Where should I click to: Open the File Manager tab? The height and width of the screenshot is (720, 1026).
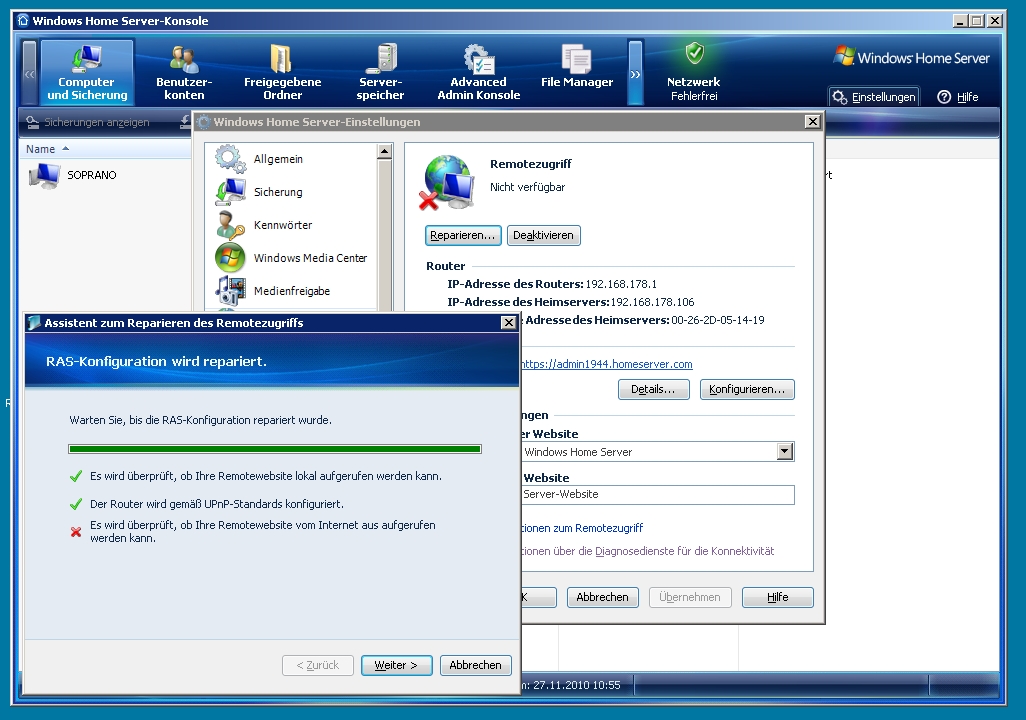click(x=576, y=67)
